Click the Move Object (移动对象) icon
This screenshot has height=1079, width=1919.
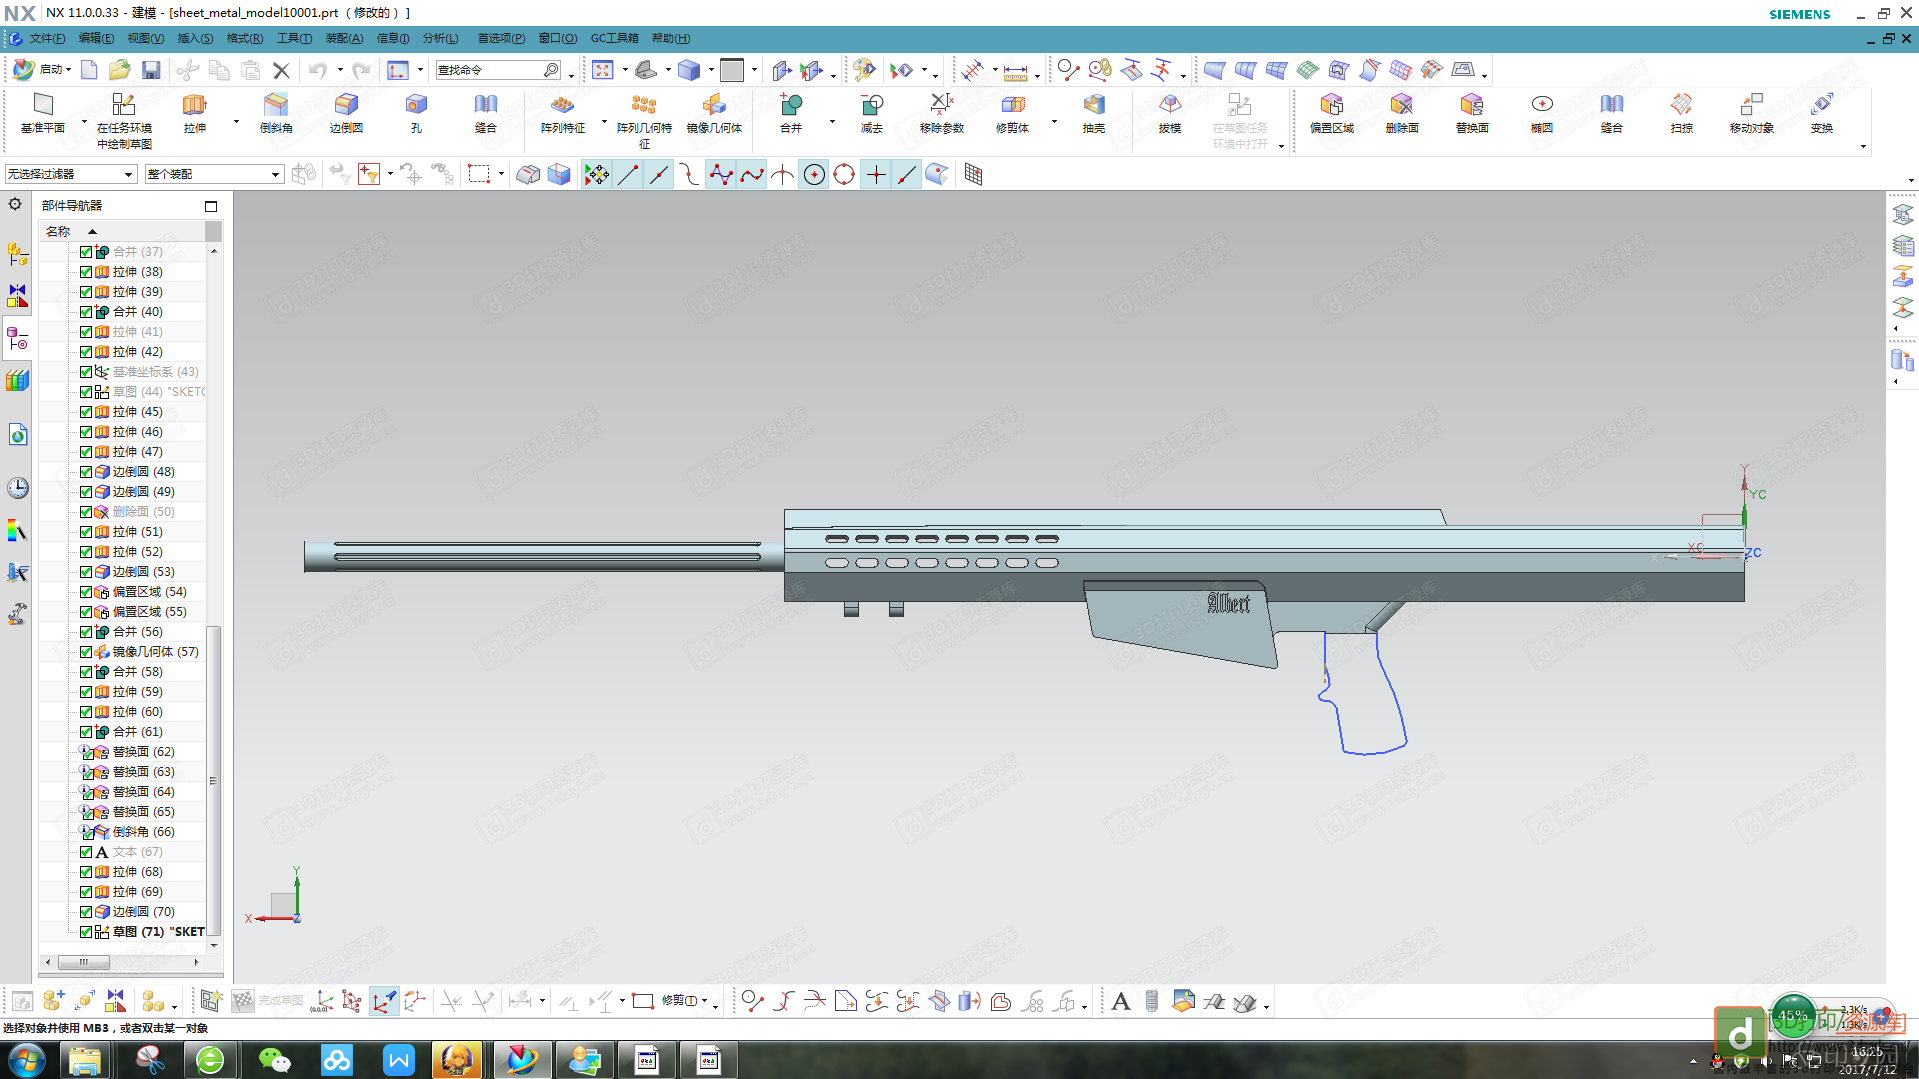click(x=1752, y=104)
